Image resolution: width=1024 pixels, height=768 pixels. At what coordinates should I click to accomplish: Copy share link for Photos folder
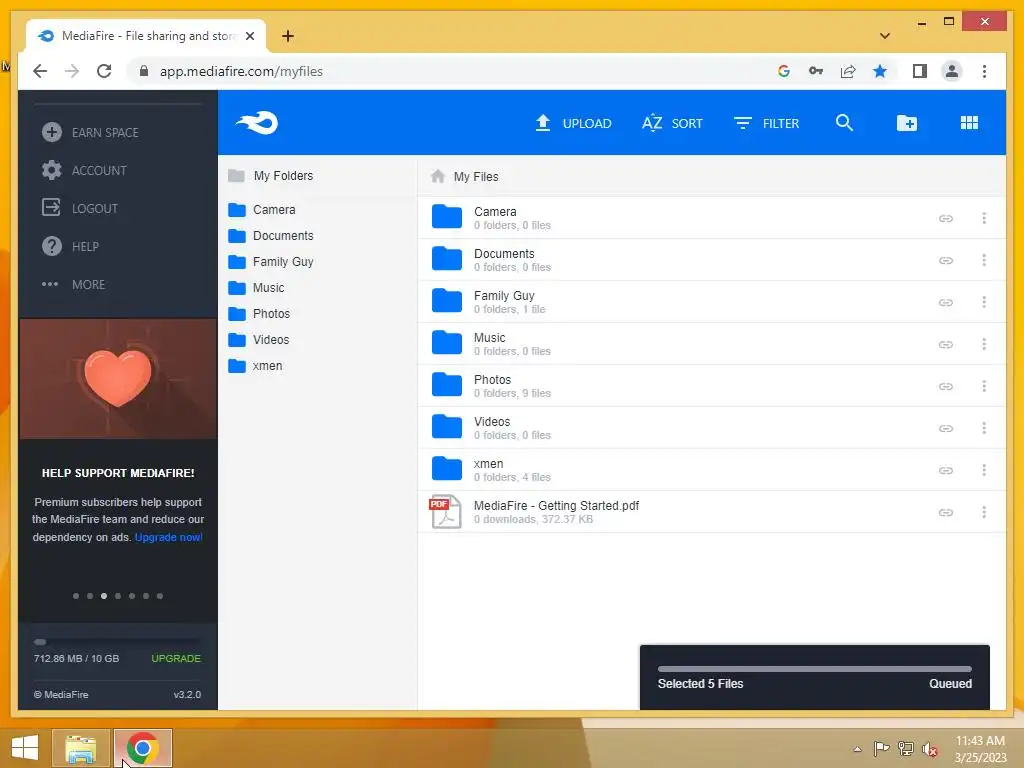946,387
